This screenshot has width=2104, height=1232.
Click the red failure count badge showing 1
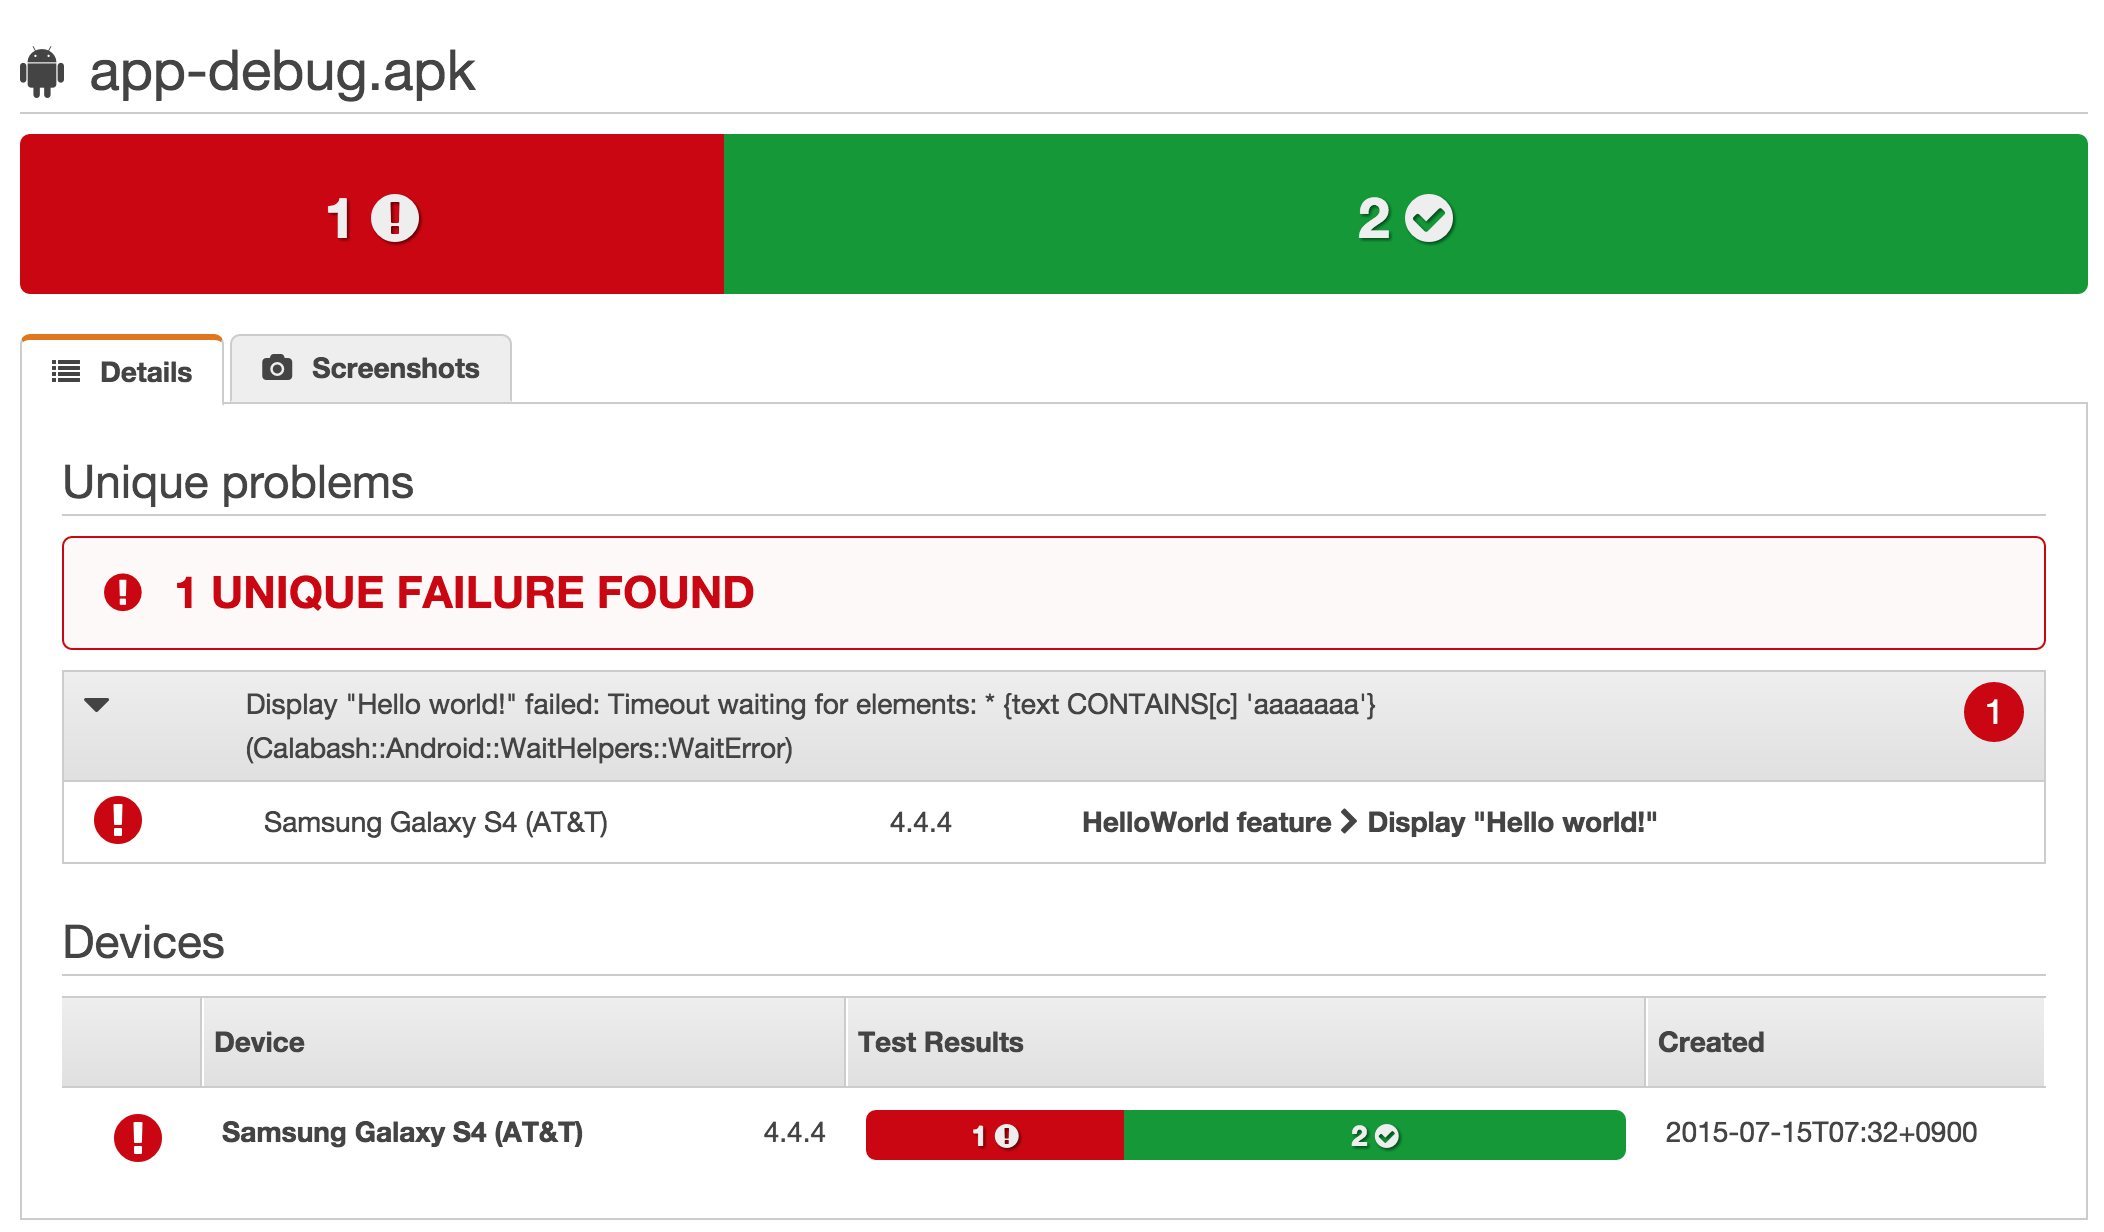pyautogui.click(x=1992, y=712)
